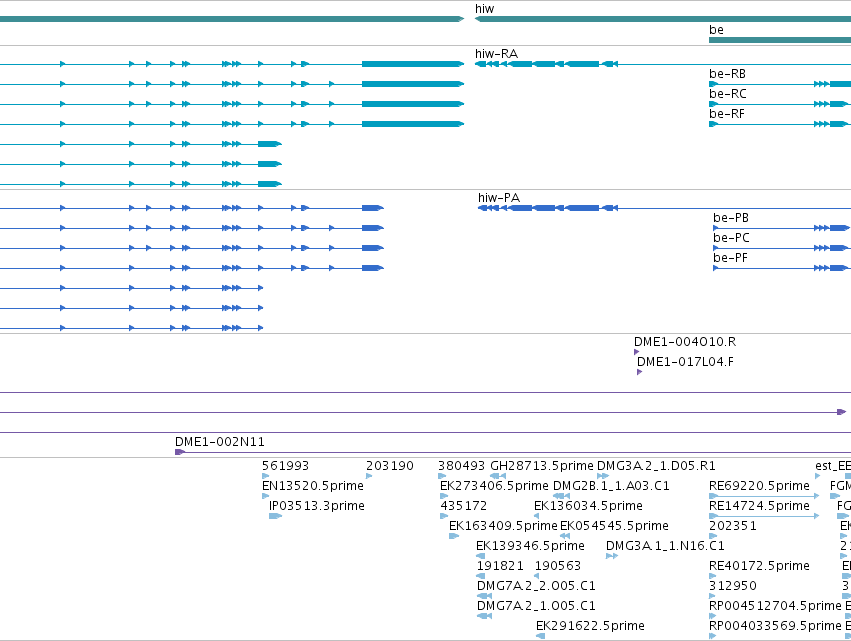Select EST DMG3A.2_1.D05.R1
Screen dimensions: 851x641
[x=656, y=466]
